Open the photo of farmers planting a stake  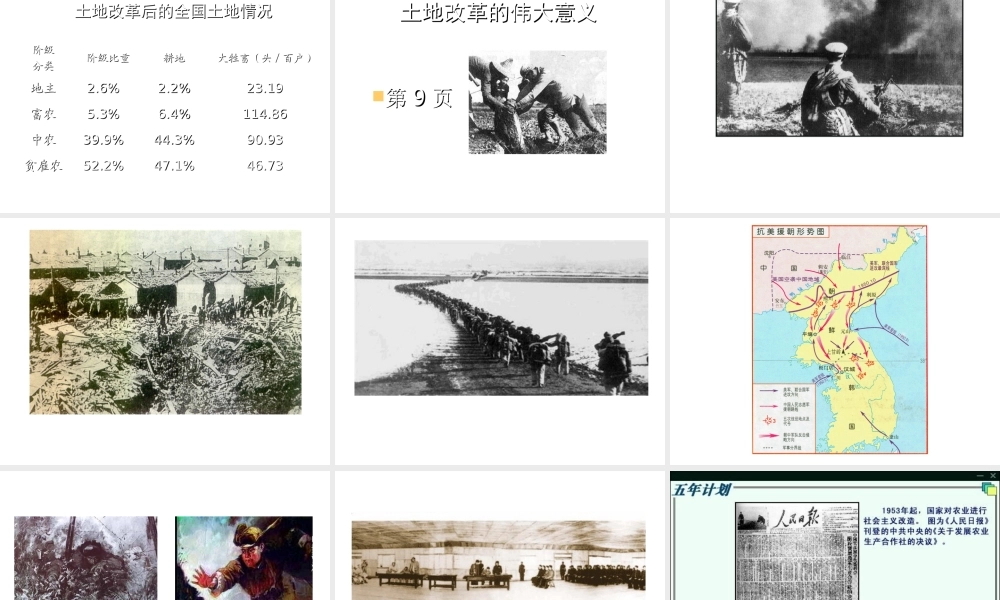tap(538, 102)
